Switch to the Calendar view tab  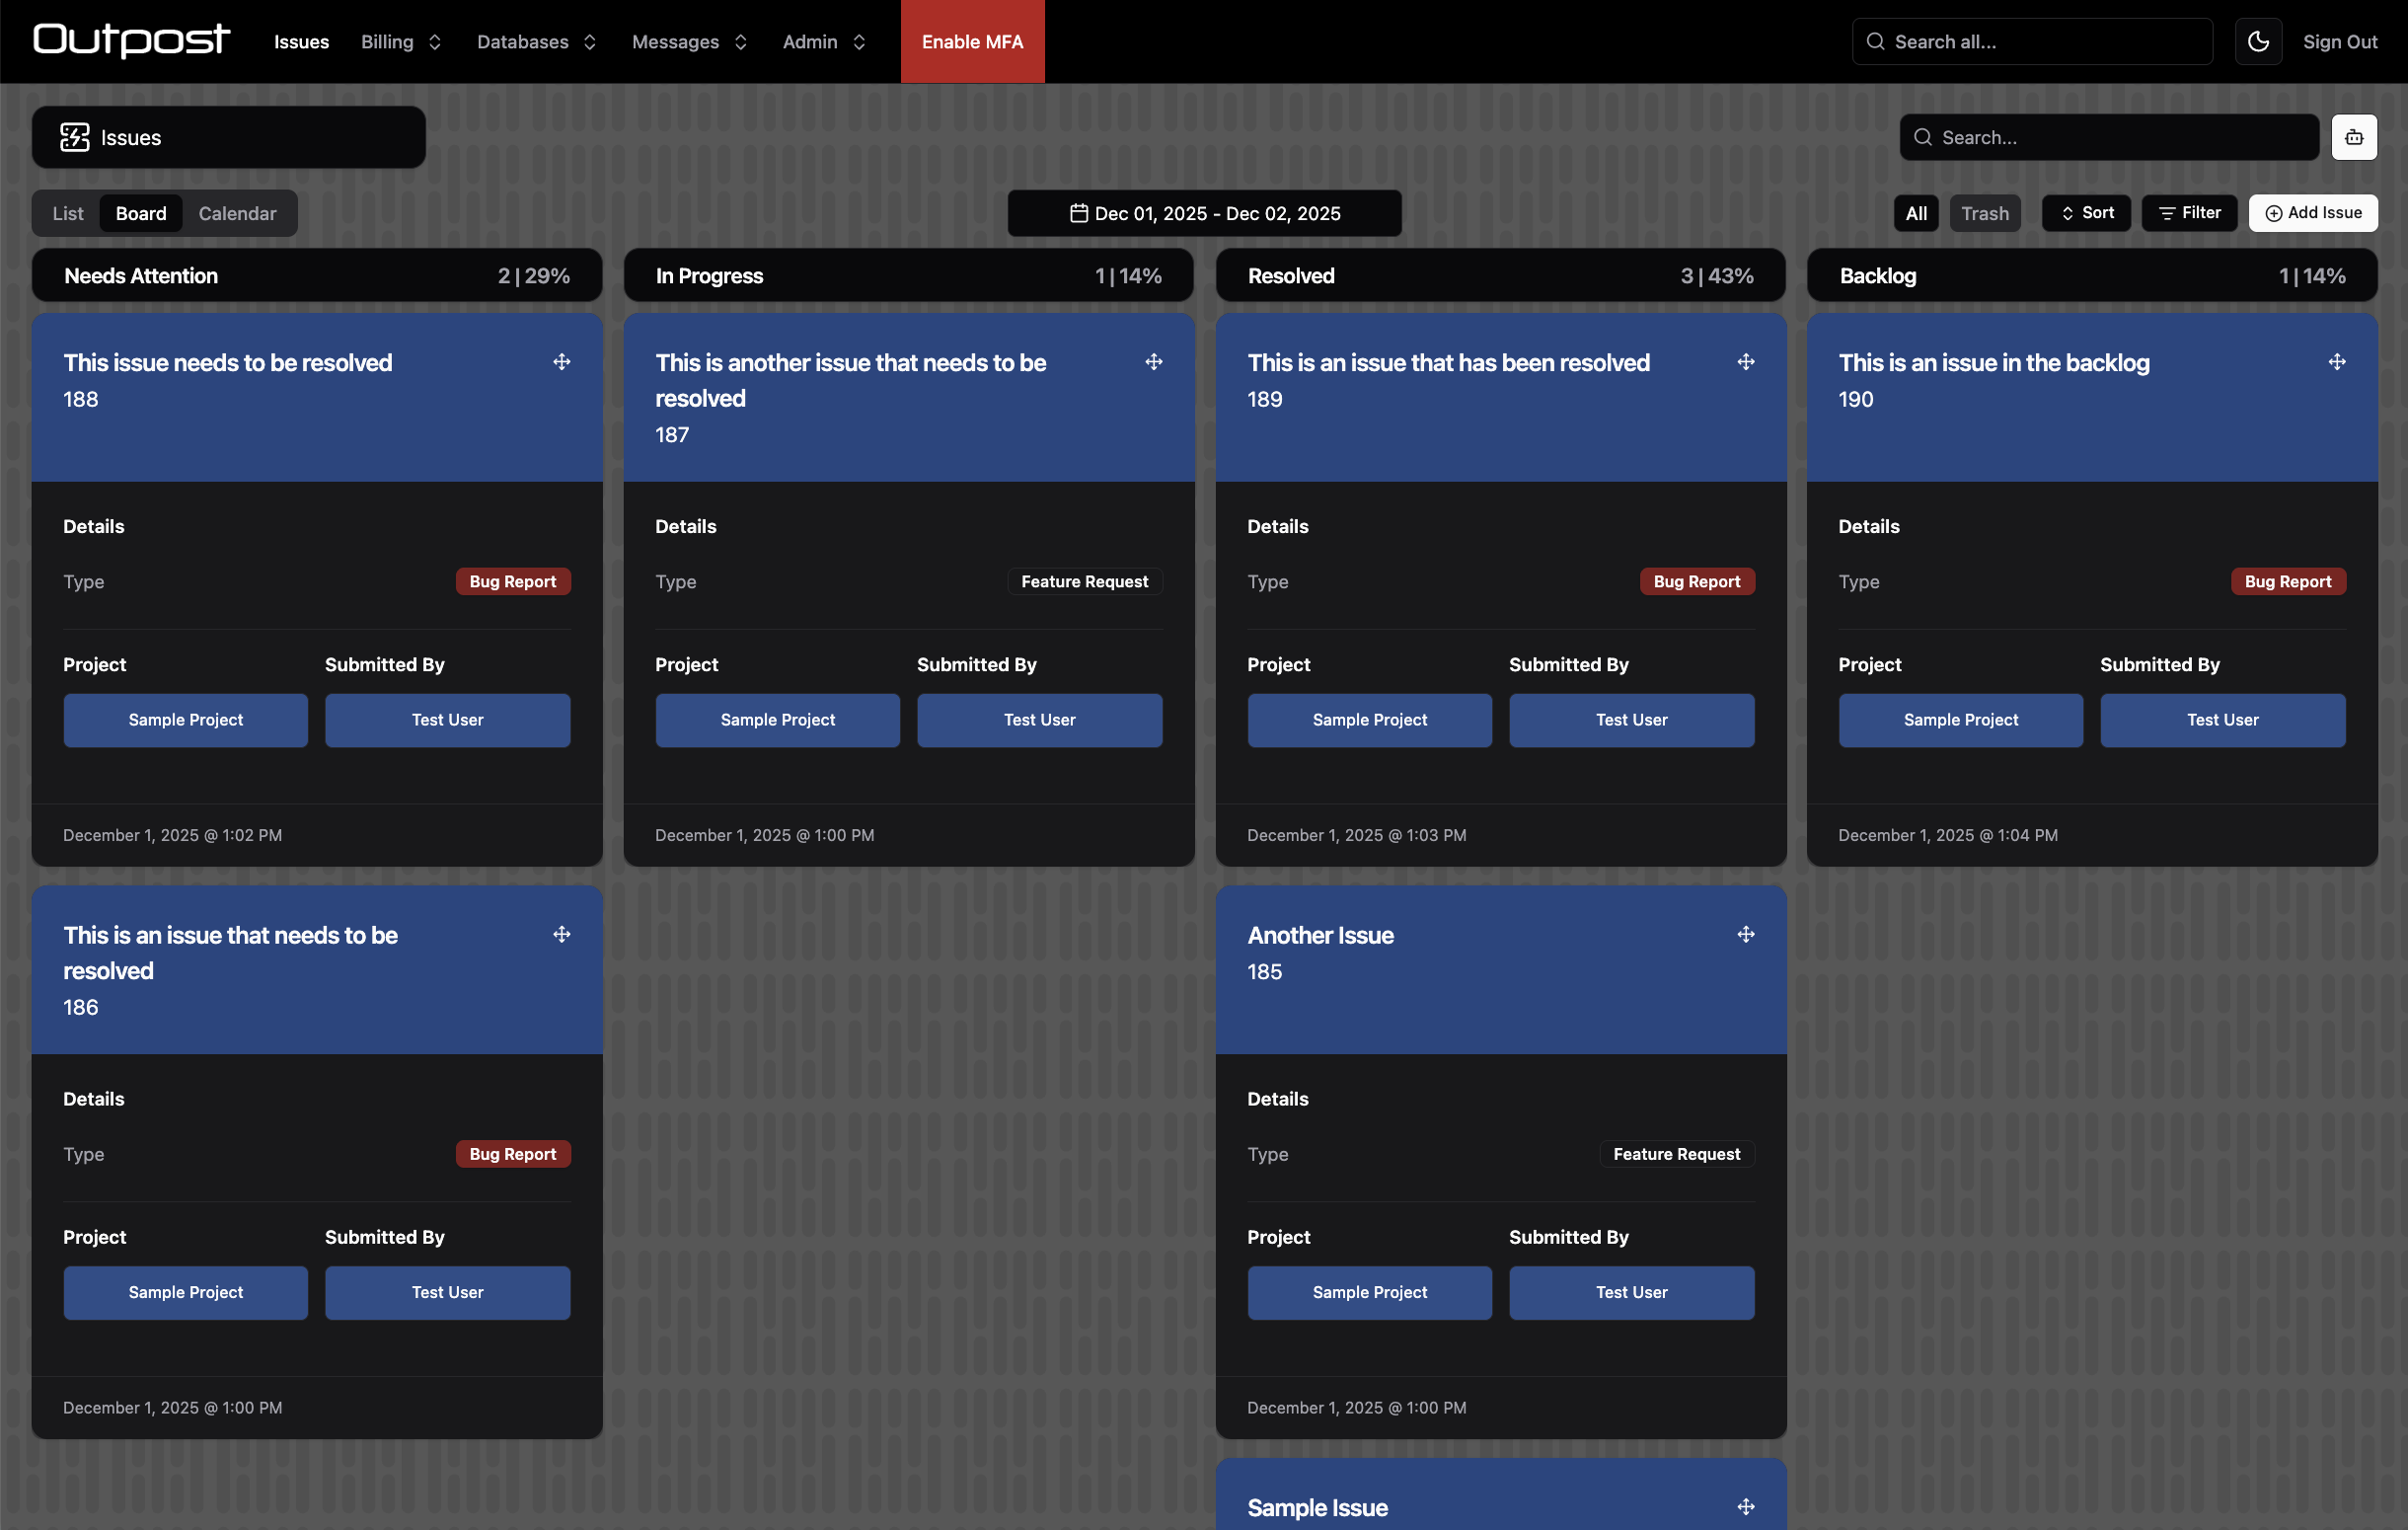237,213
